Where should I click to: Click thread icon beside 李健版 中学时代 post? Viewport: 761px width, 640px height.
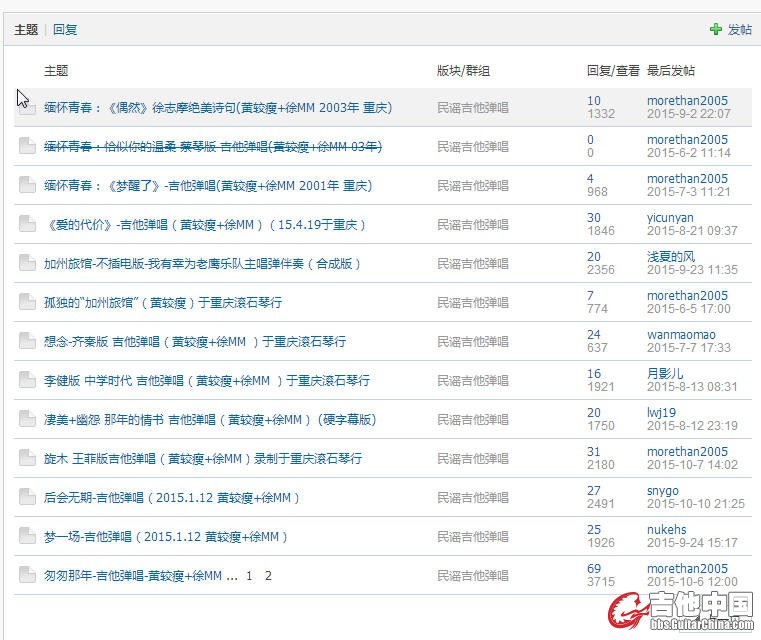pos(27,381)
